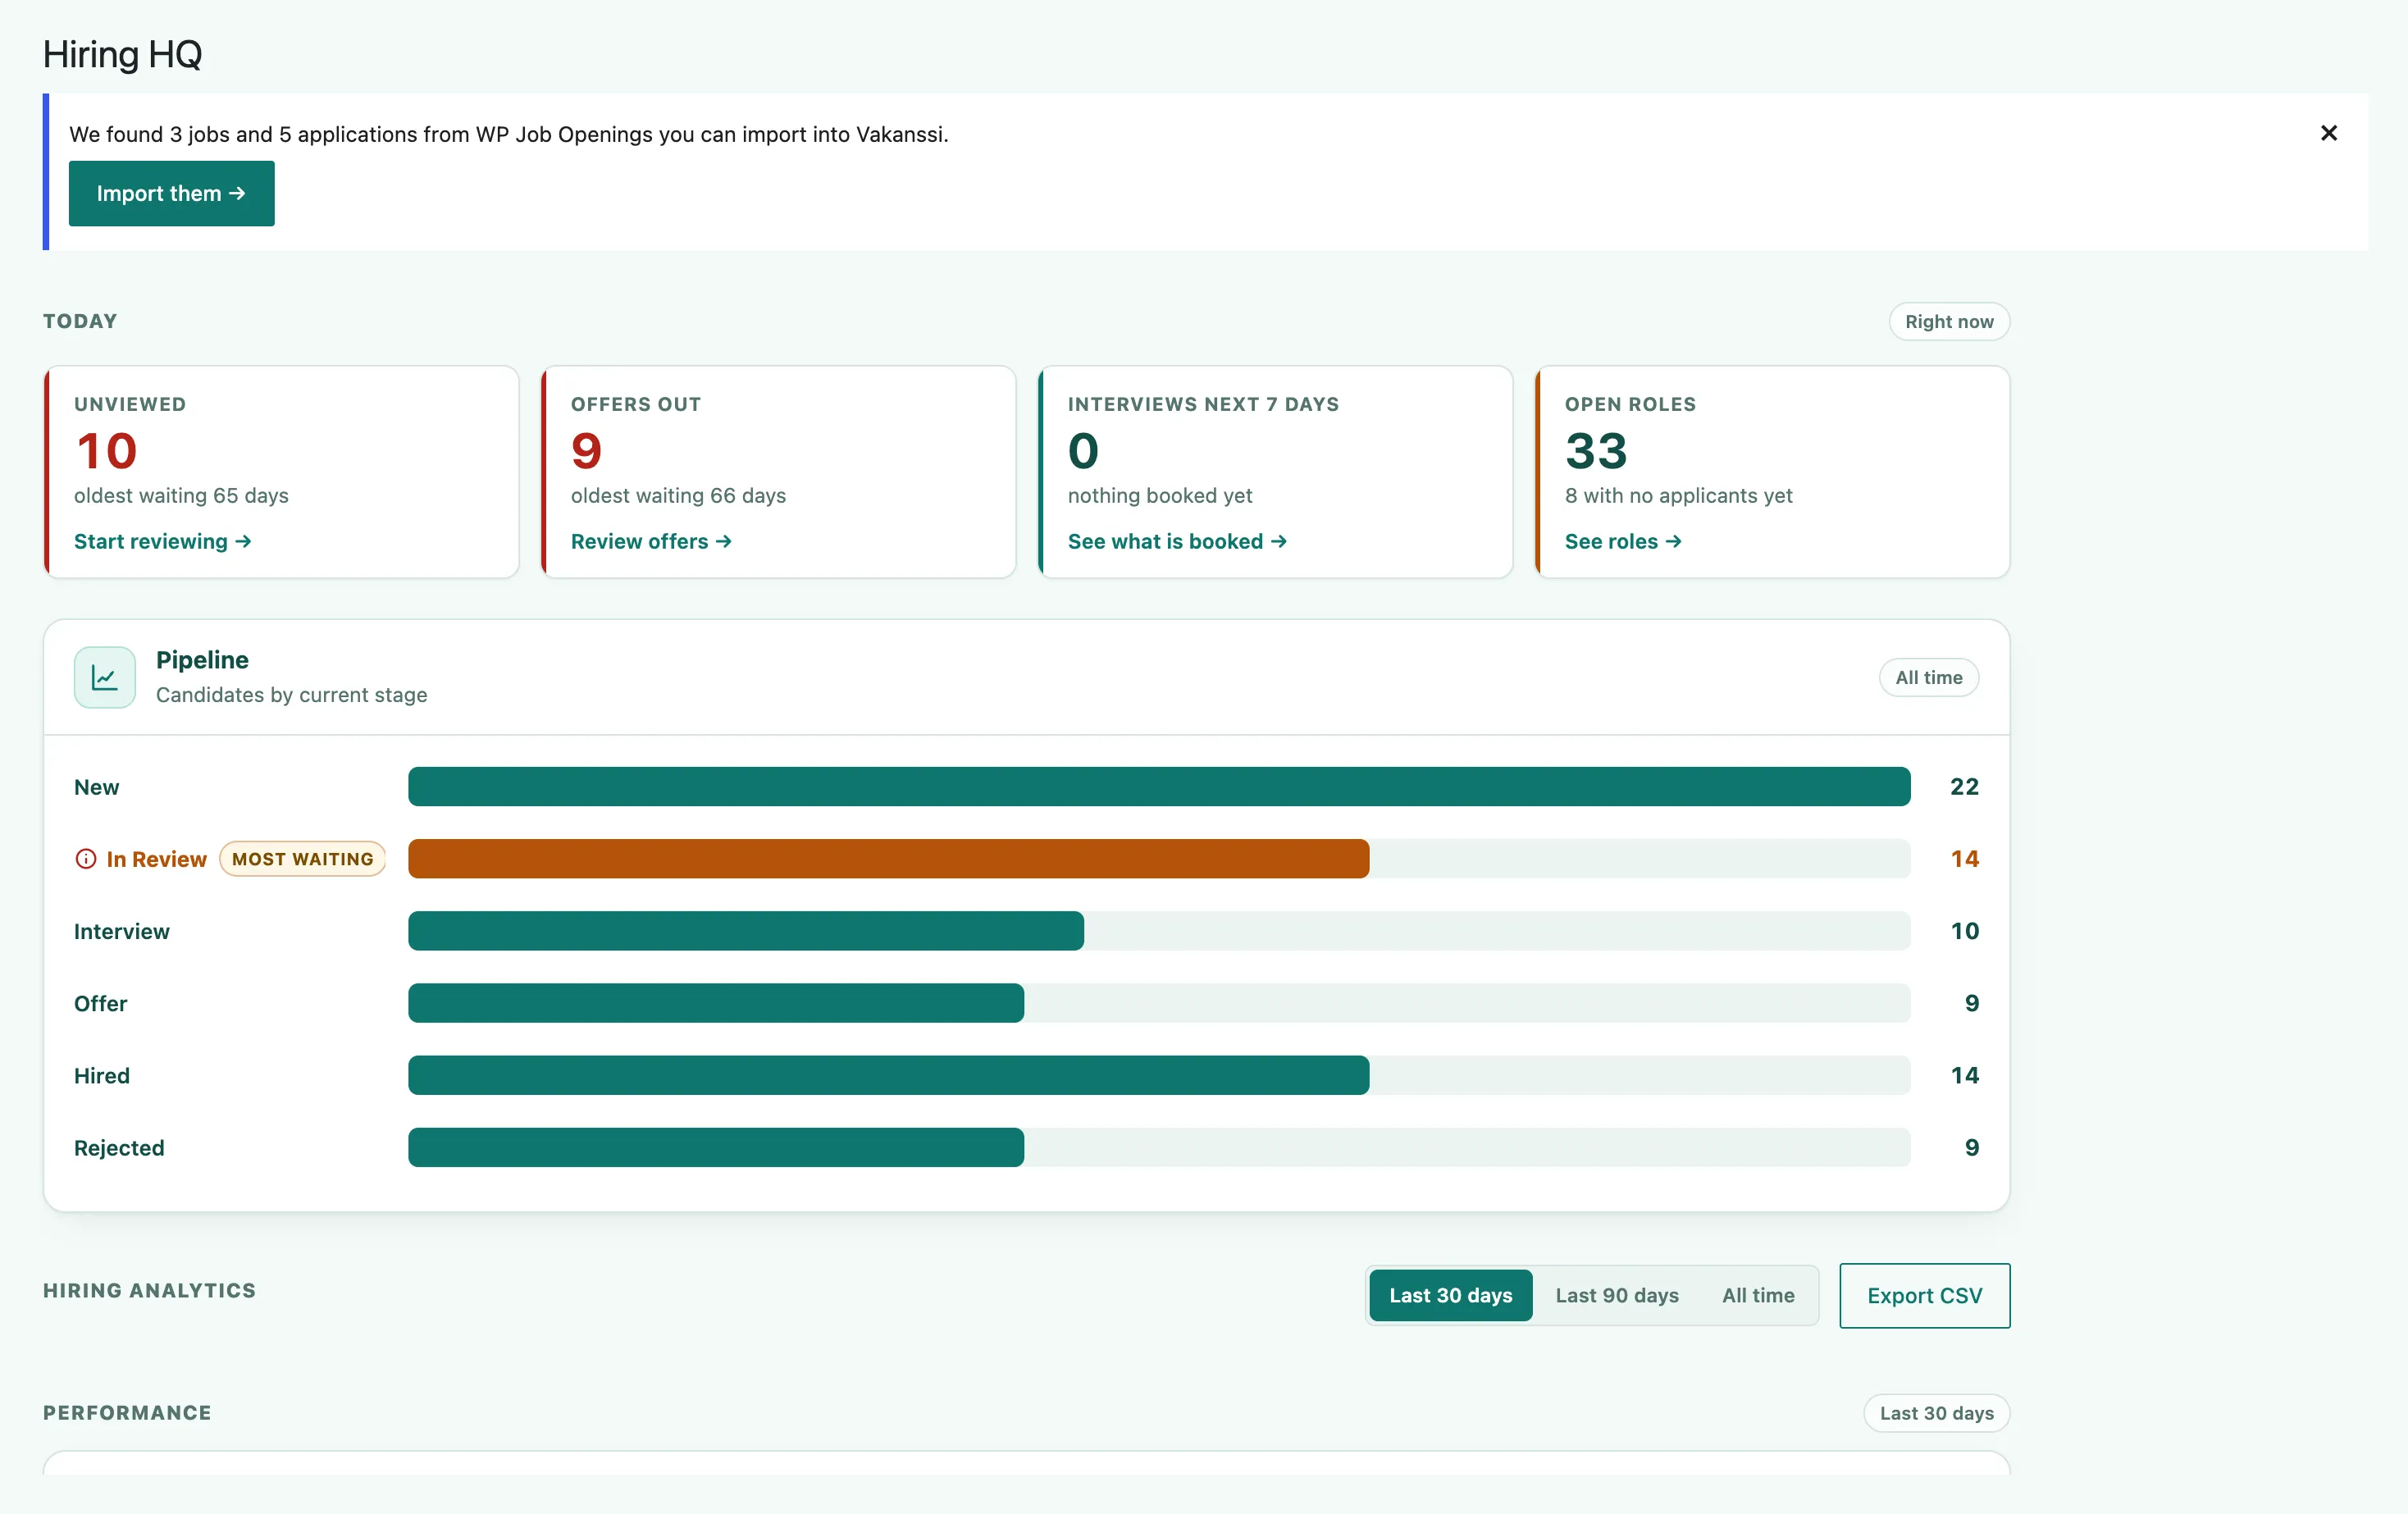Viewport: 2408px width, 1514px height.
Task: Click the Hired stage label
Action: pyautogui.click(x=102, y=1075)
